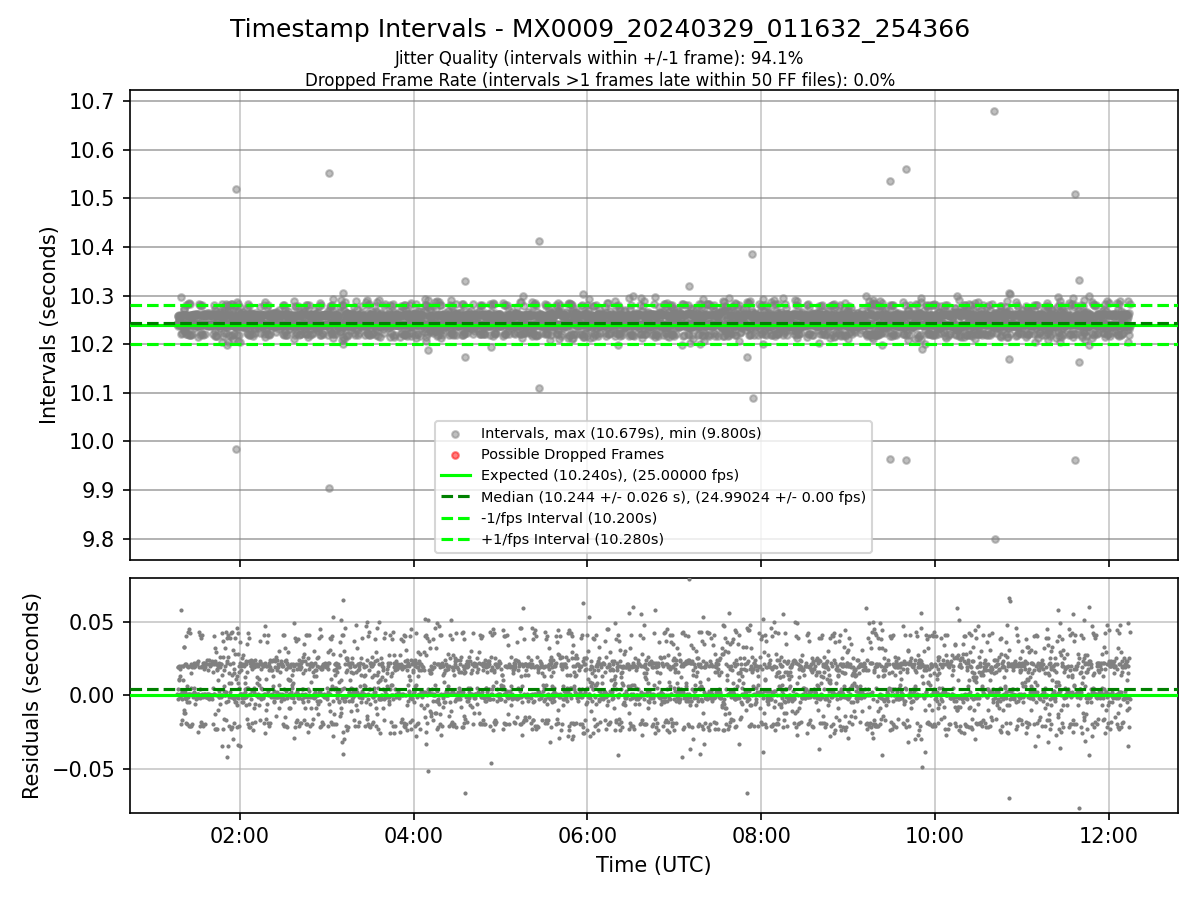The image size is (1200, 900).
Task: Click the solid green 'Expected' legend line sample
Action: click(x=456, y=476)
